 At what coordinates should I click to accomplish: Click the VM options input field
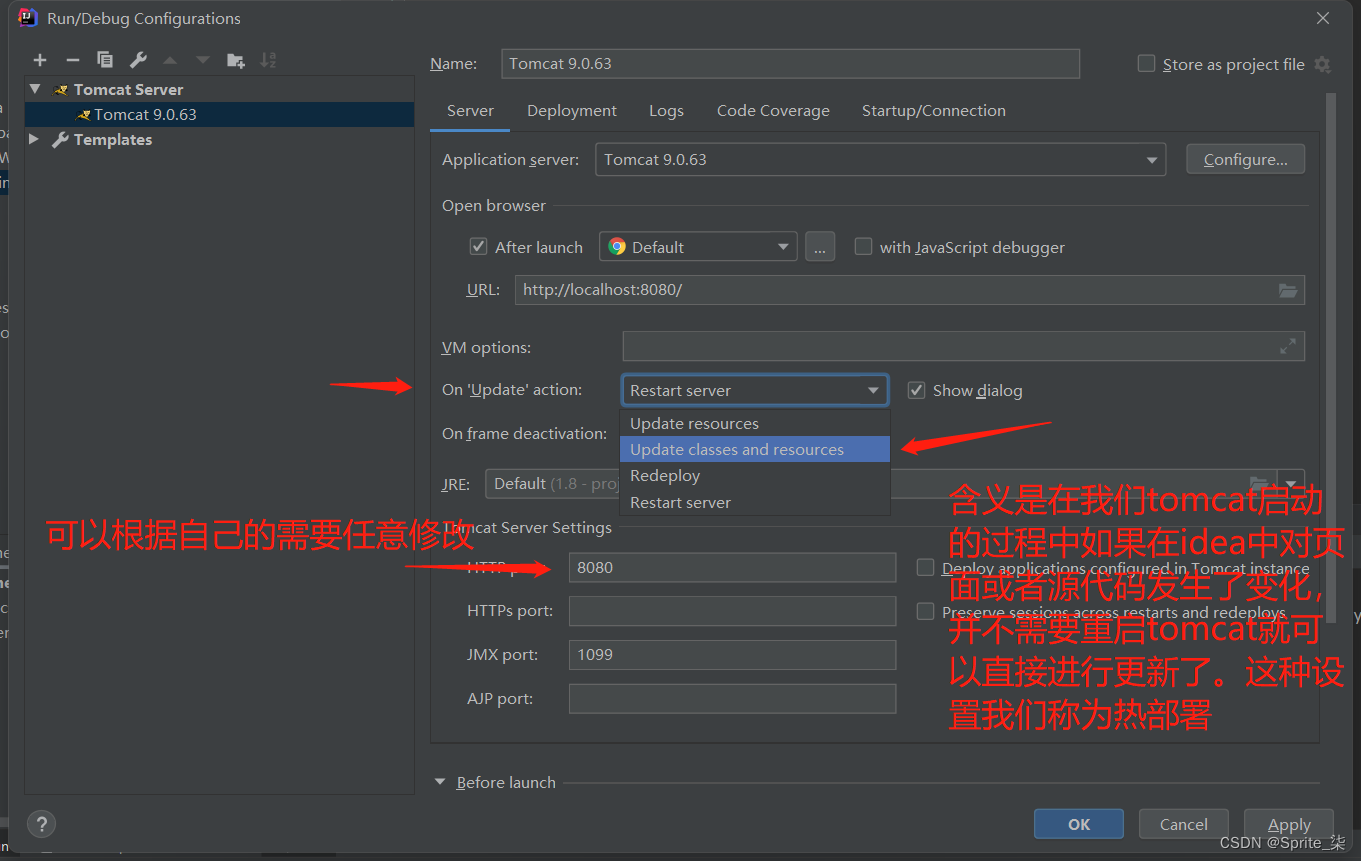(963, 347)
